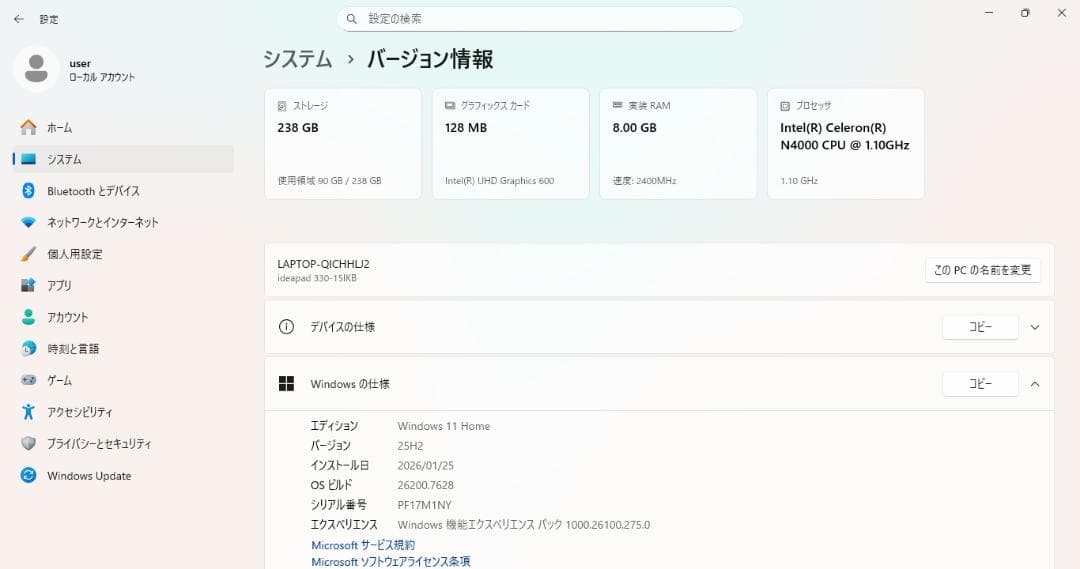1080x569 pixels.
Task: Click the Intel Celeron N4000 CPU text
Action: pyautogui.click(x=844, y=136)
